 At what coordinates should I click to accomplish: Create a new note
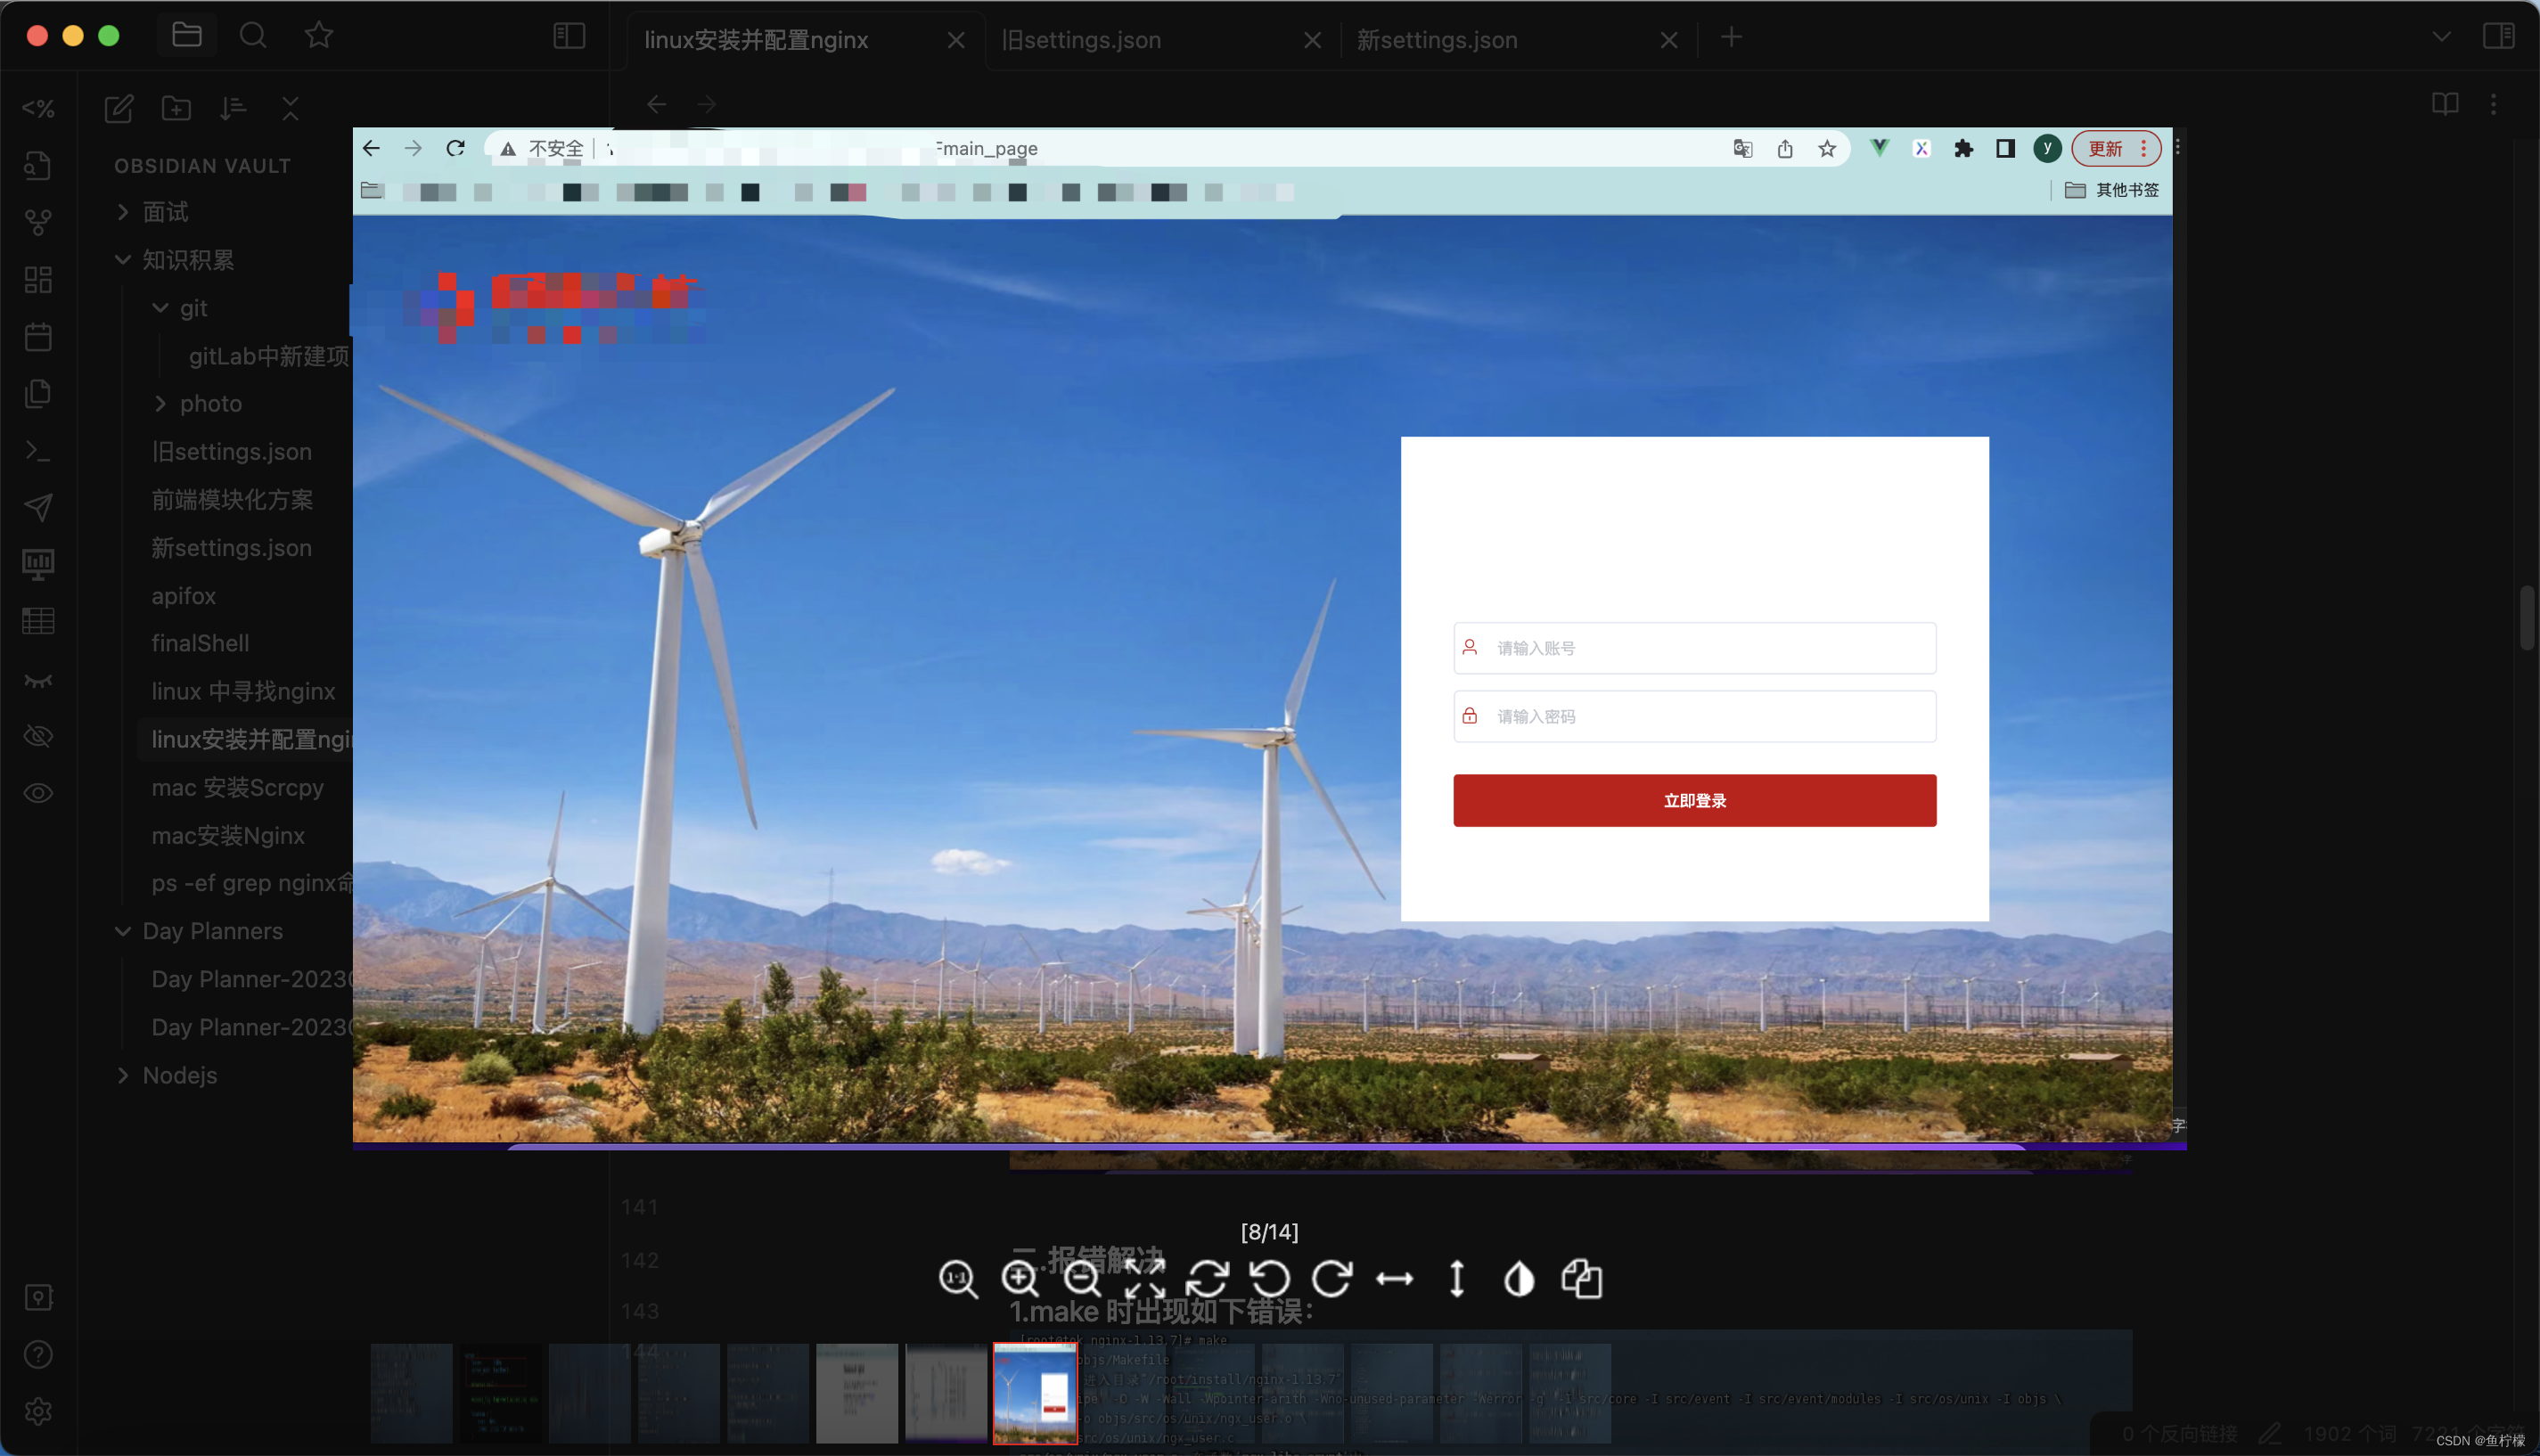pos(119,108)
